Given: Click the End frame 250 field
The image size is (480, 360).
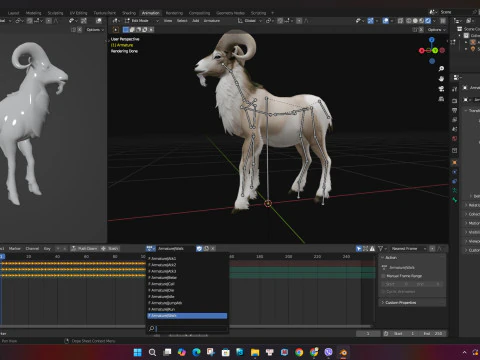Looking at the screenshot, I should click(x=433, y=333).
